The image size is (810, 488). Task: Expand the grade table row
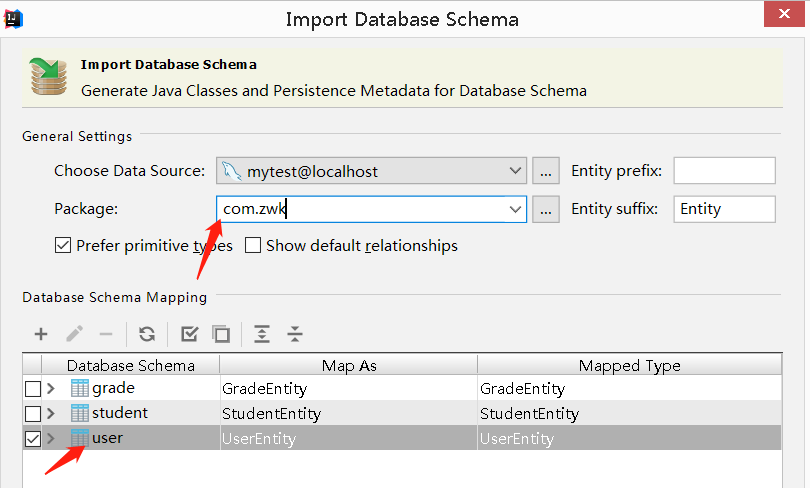tap(51, 388)
